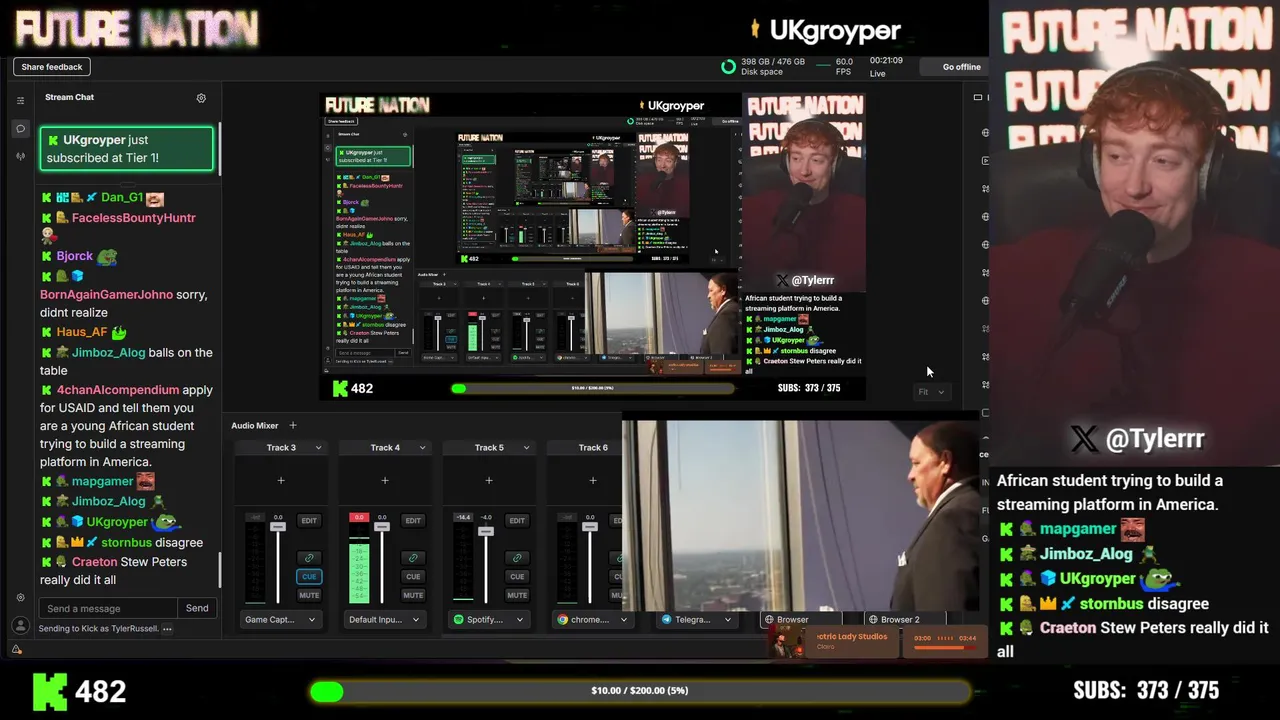Click the Track 3 volume fader handle
Viewport: 1280px width, 720px height.
278,527
